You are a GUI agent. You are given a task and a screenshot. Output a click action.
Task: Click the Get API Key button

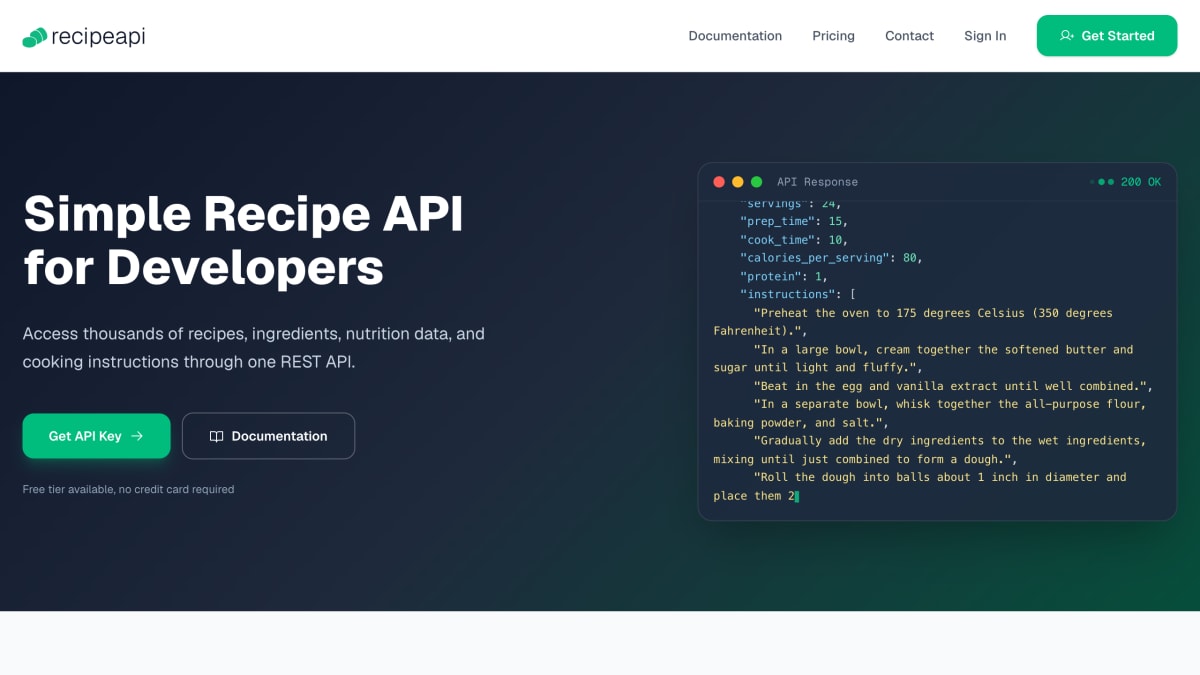coord(96,436)
